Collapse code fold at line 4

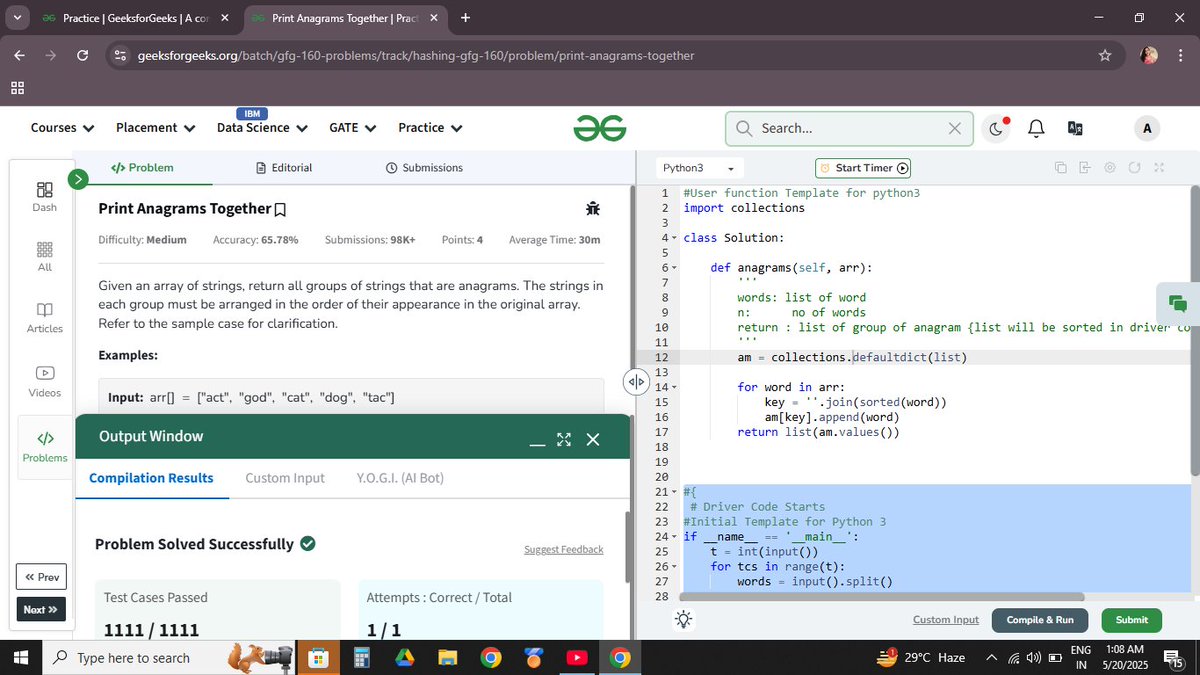(676, 238)
